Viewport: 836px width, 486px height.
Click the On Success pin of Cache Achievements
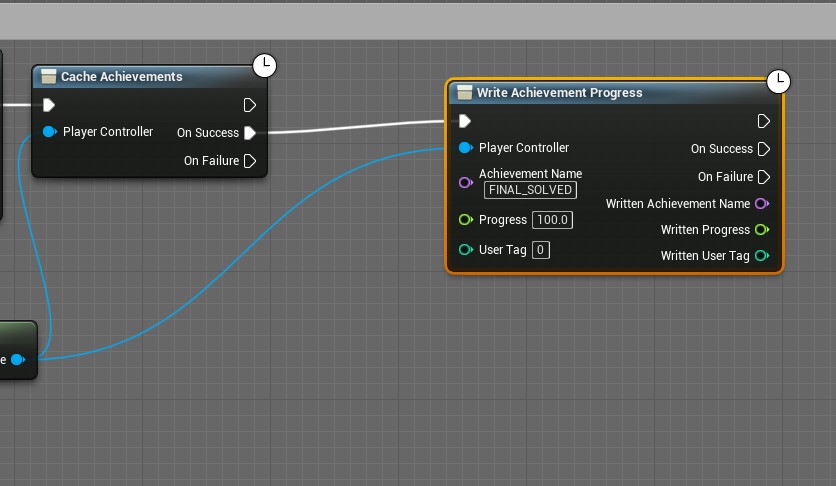(x=250, y=133)
